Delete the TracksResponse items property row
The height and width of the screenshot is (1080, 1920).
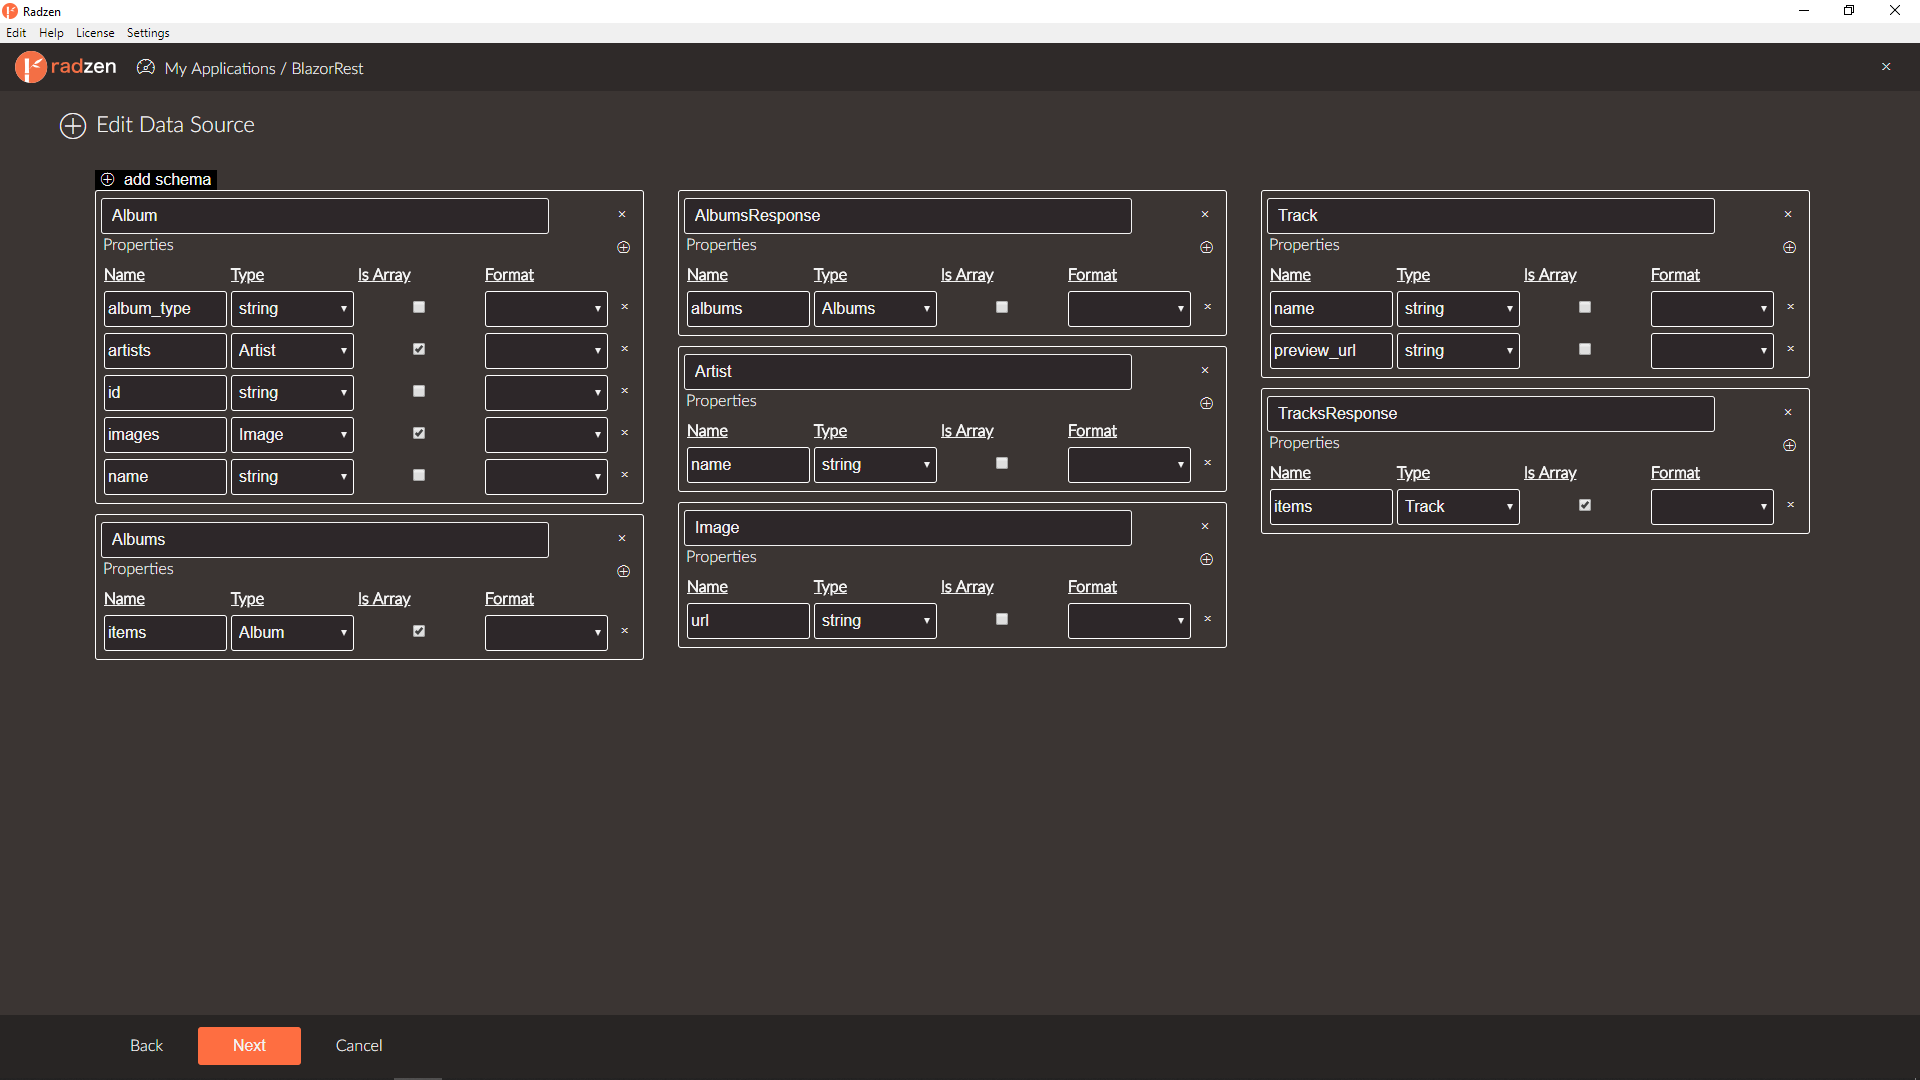click(1791, 505)
